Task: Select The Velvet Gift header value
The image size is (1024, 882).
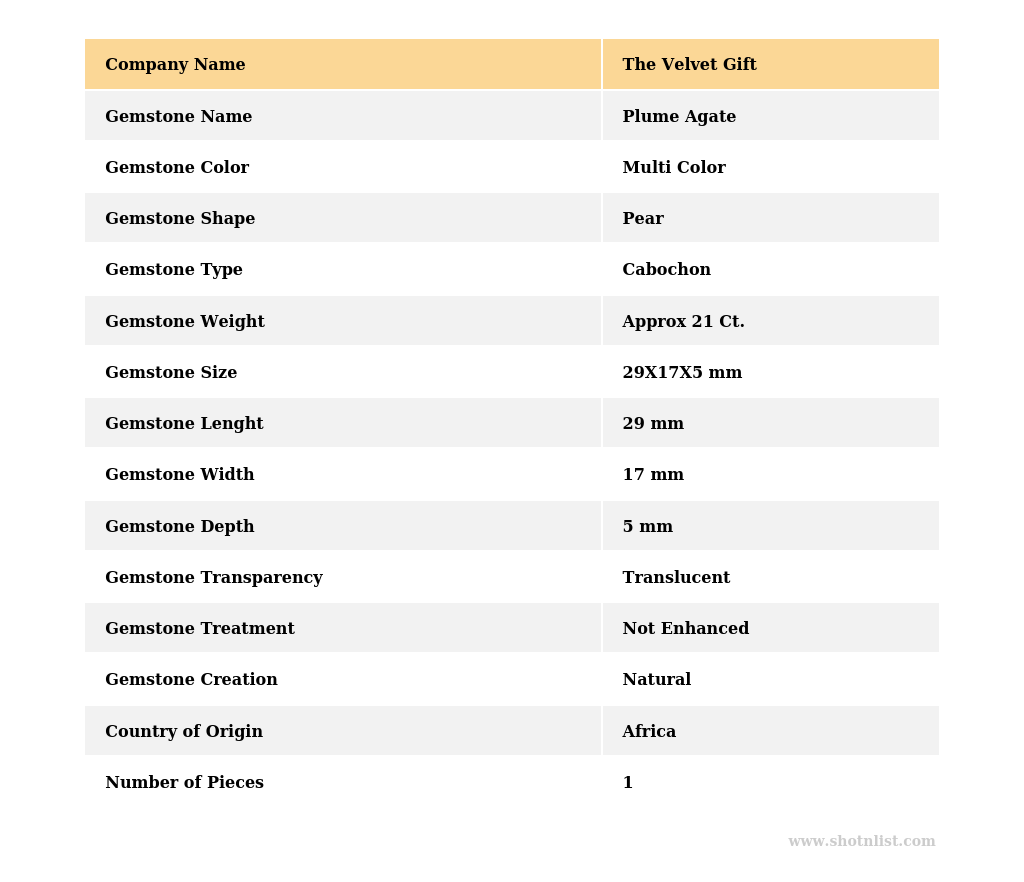Action: [x=689, y=65]
